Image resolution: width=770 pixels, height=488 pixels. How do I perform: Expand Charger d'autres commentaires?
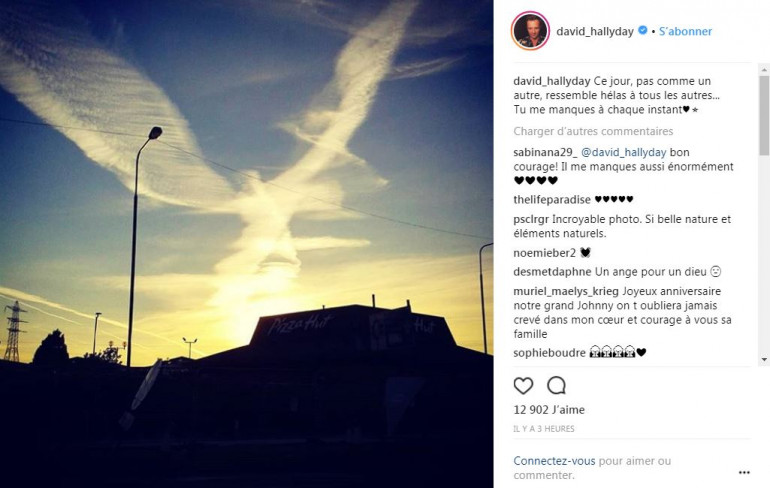pyautogui.click(x=593, y=131)
